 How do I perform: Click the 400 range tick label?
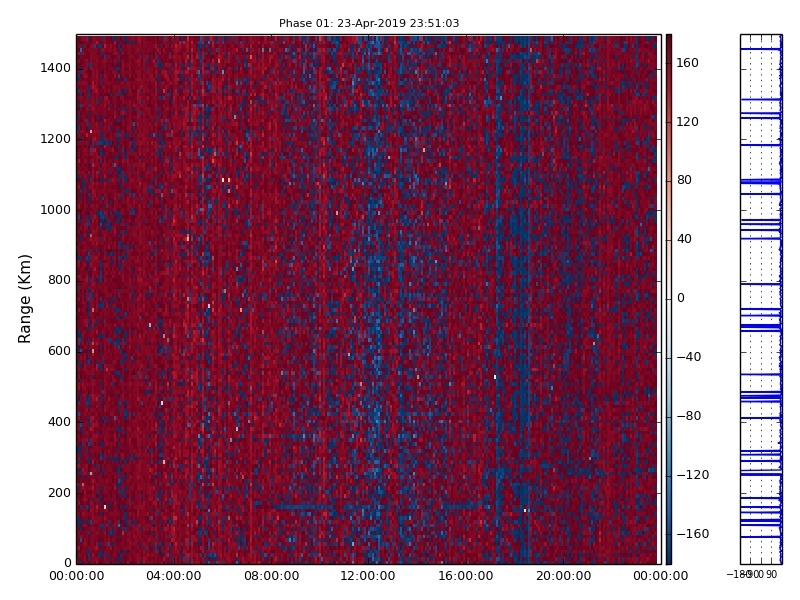(59, 422)
